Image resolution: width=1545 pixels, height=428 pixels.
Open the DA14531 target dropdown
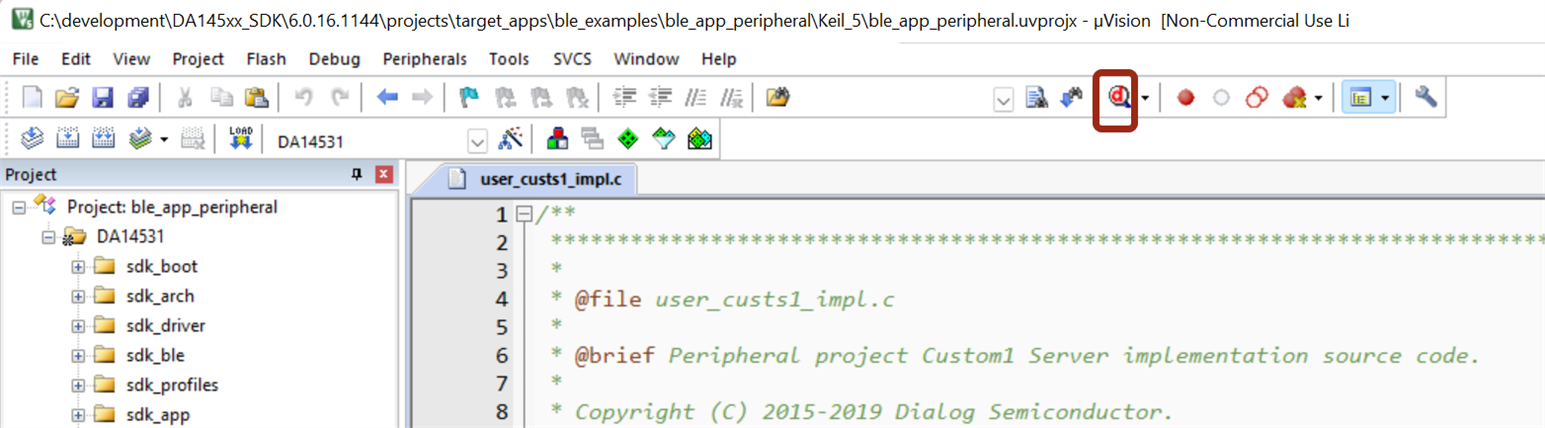pyautogui.click(x=477, y=140)
